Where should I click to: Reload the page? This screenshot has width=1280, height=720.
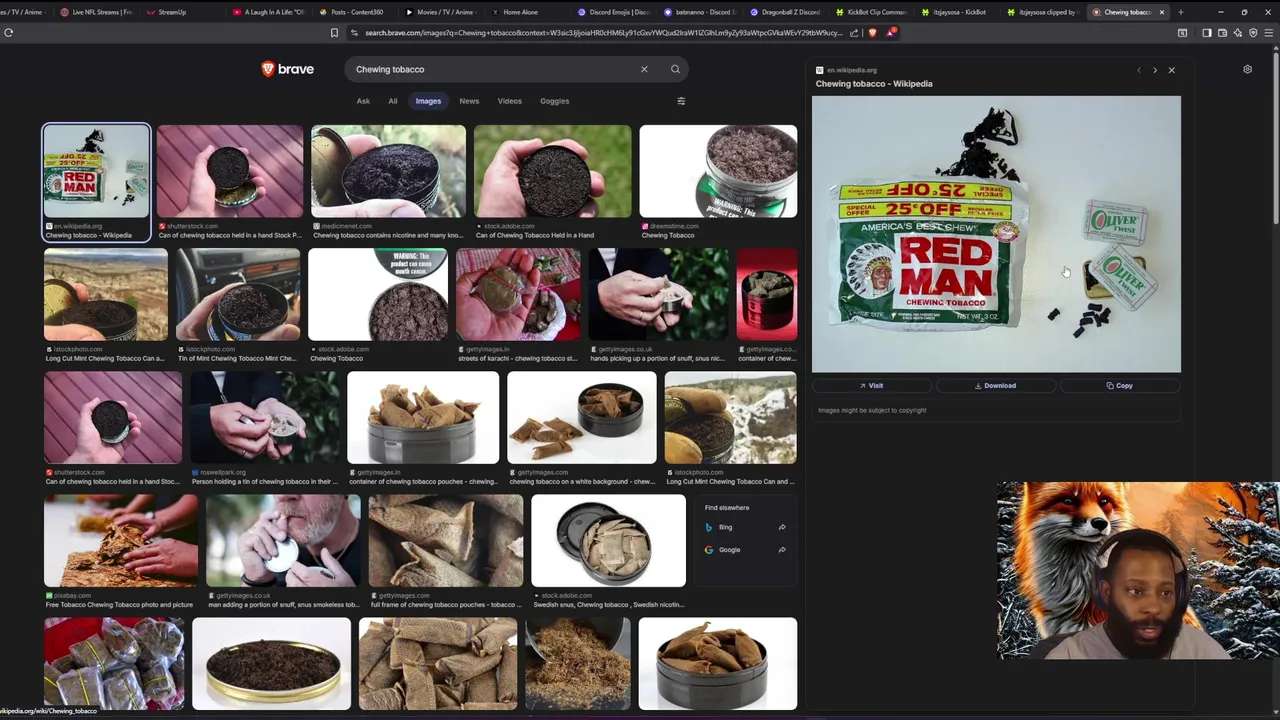[x=8, y=33]
